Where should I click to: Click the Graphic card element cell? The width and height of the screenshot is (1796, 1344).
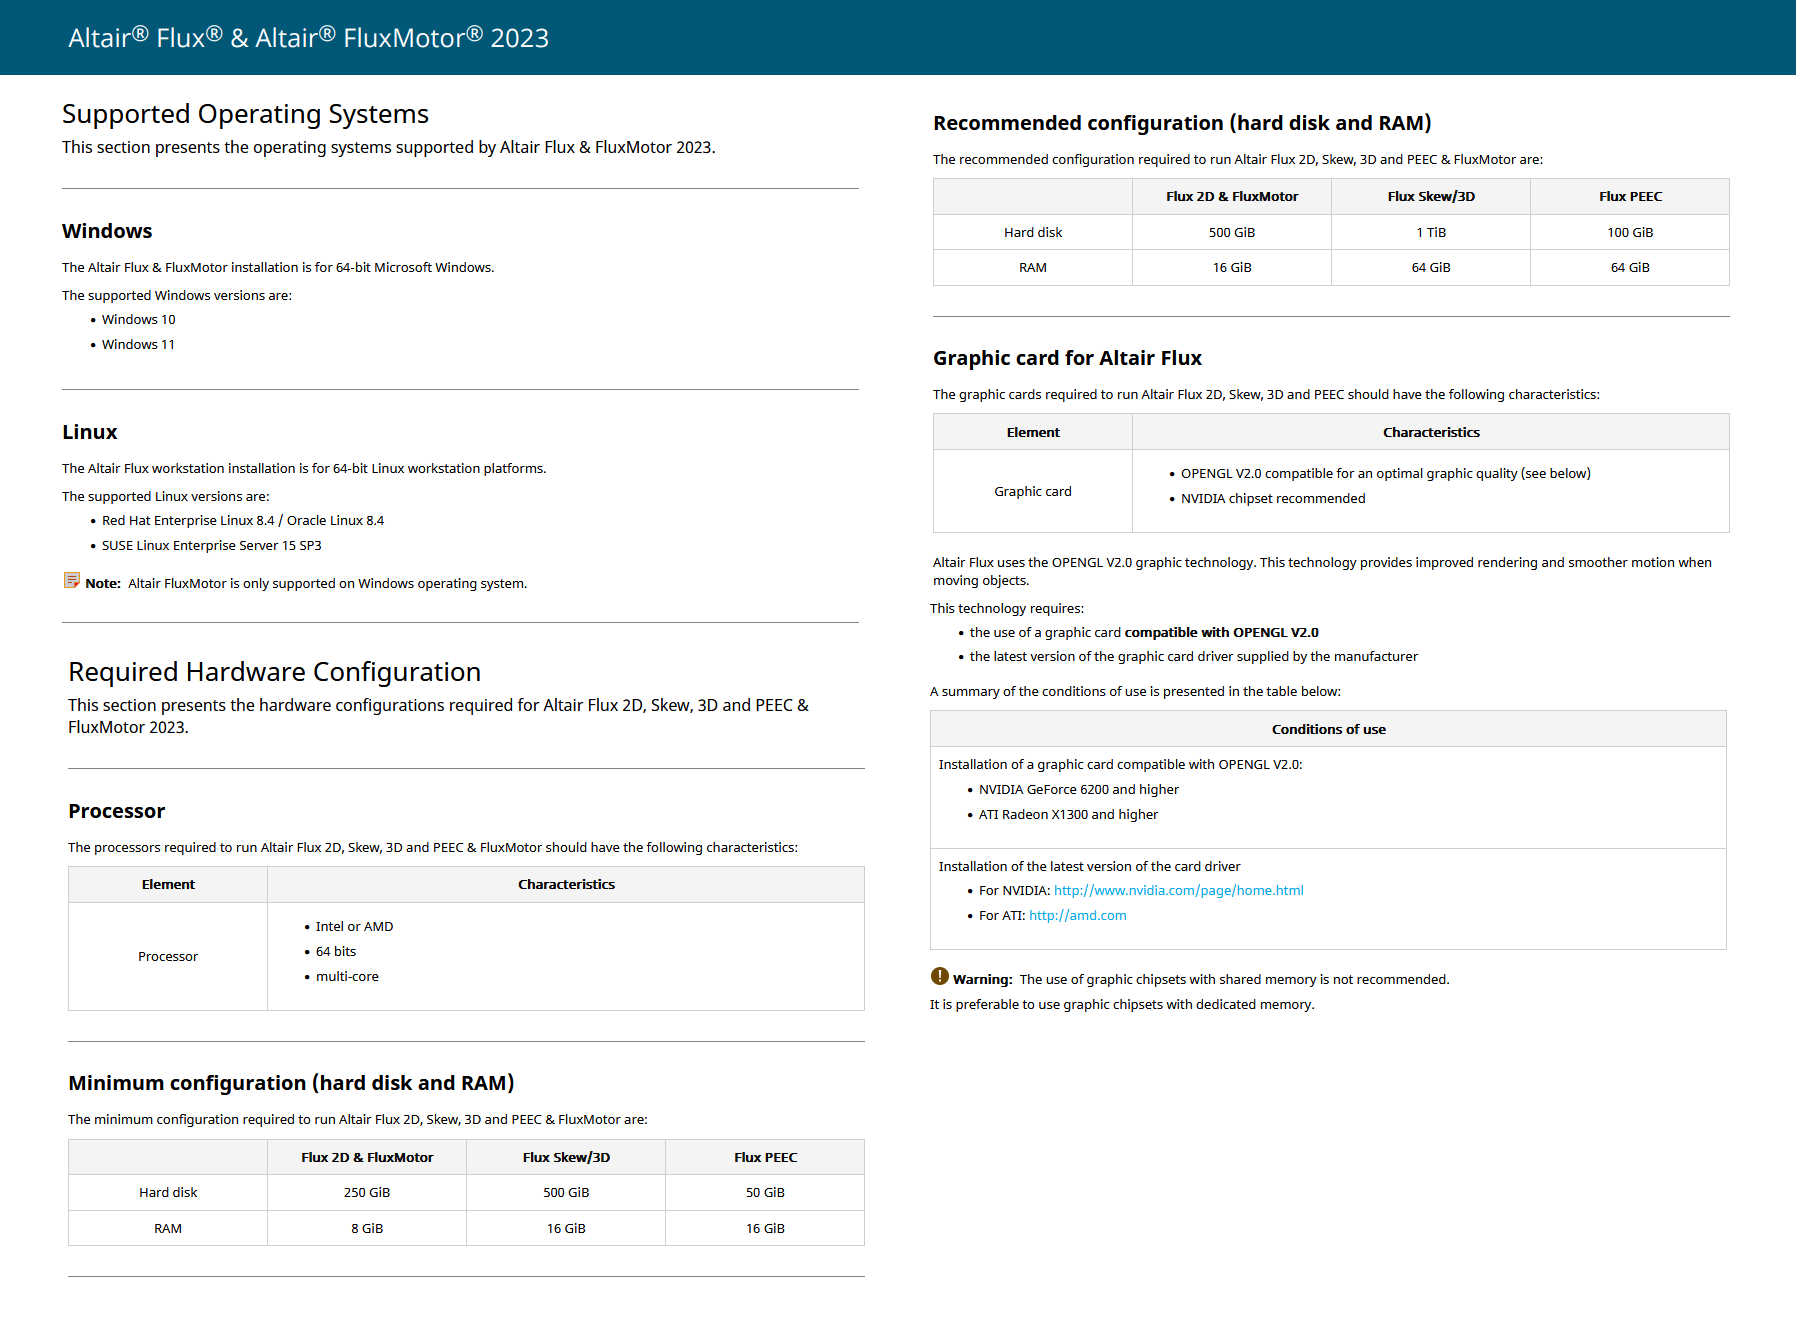1033,492
